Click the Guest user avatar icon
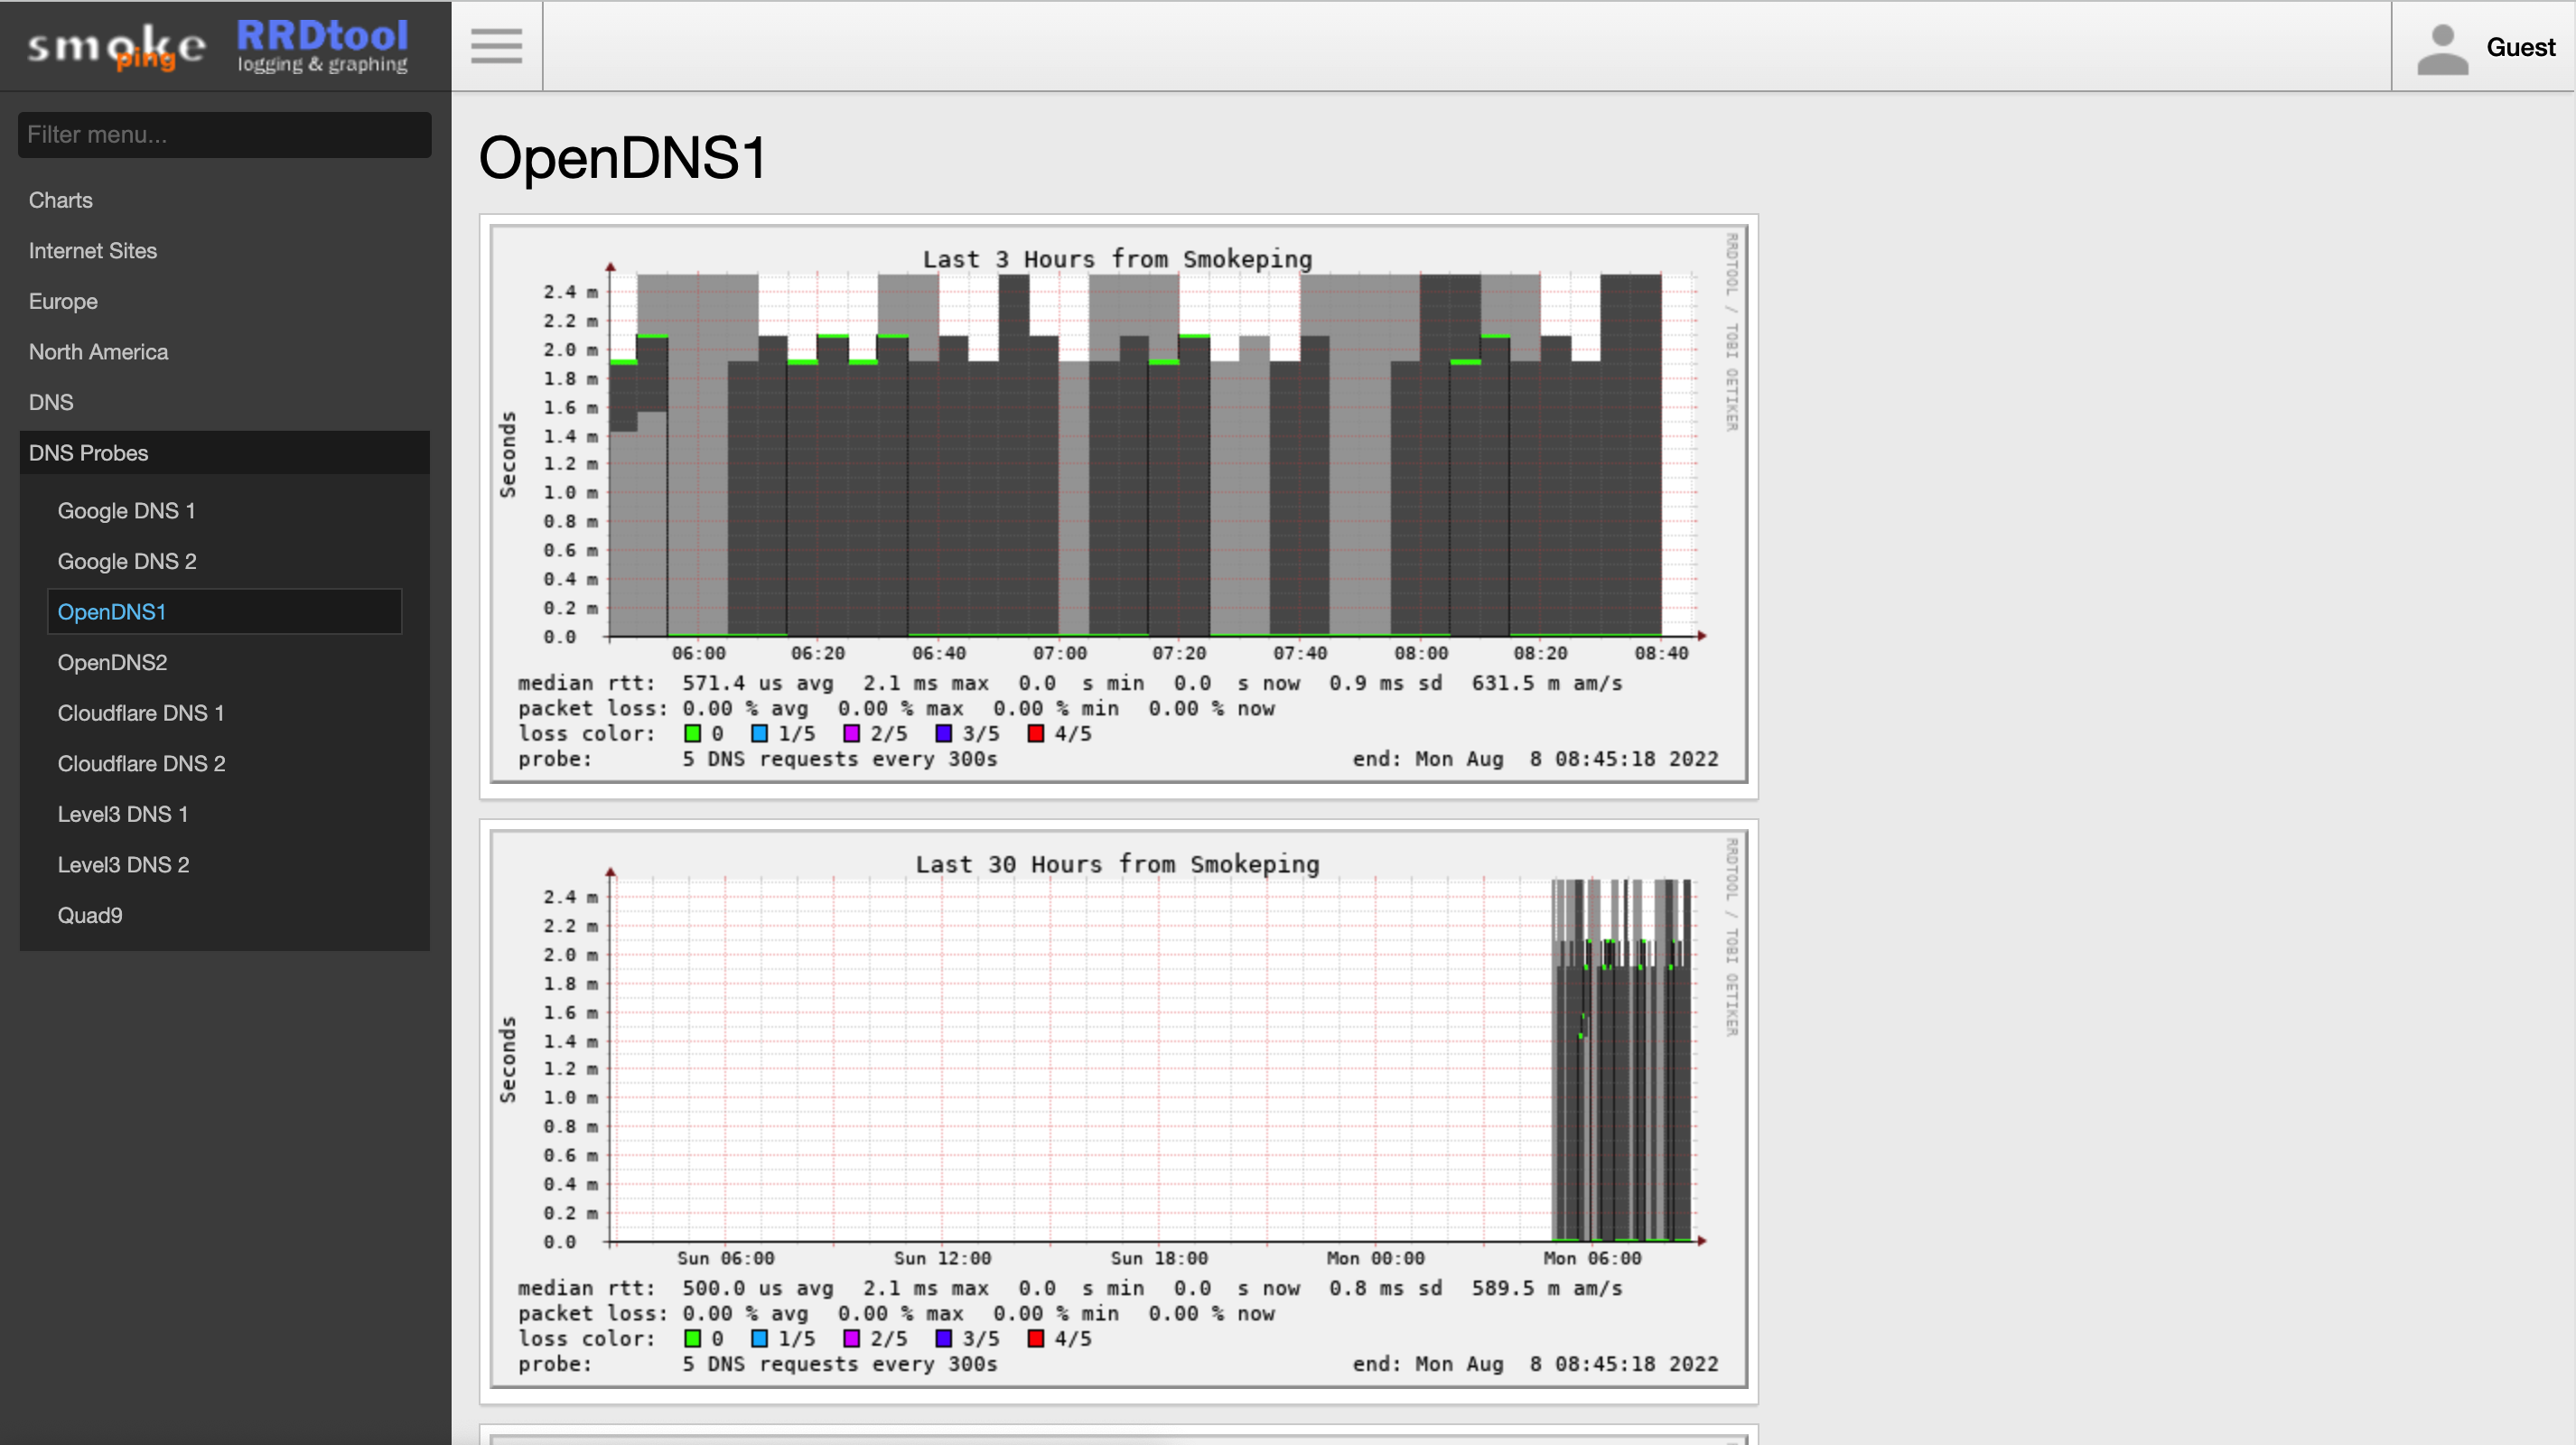Image resolution: width=2576 pixels, height=1445 pixels. point(2441,48)
